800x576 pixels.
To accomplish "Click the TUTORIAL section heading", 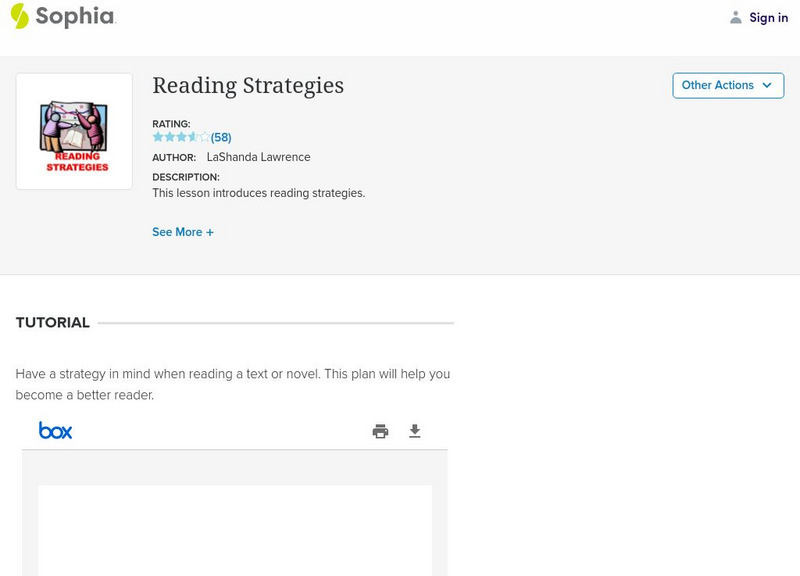I will (53, 323).
